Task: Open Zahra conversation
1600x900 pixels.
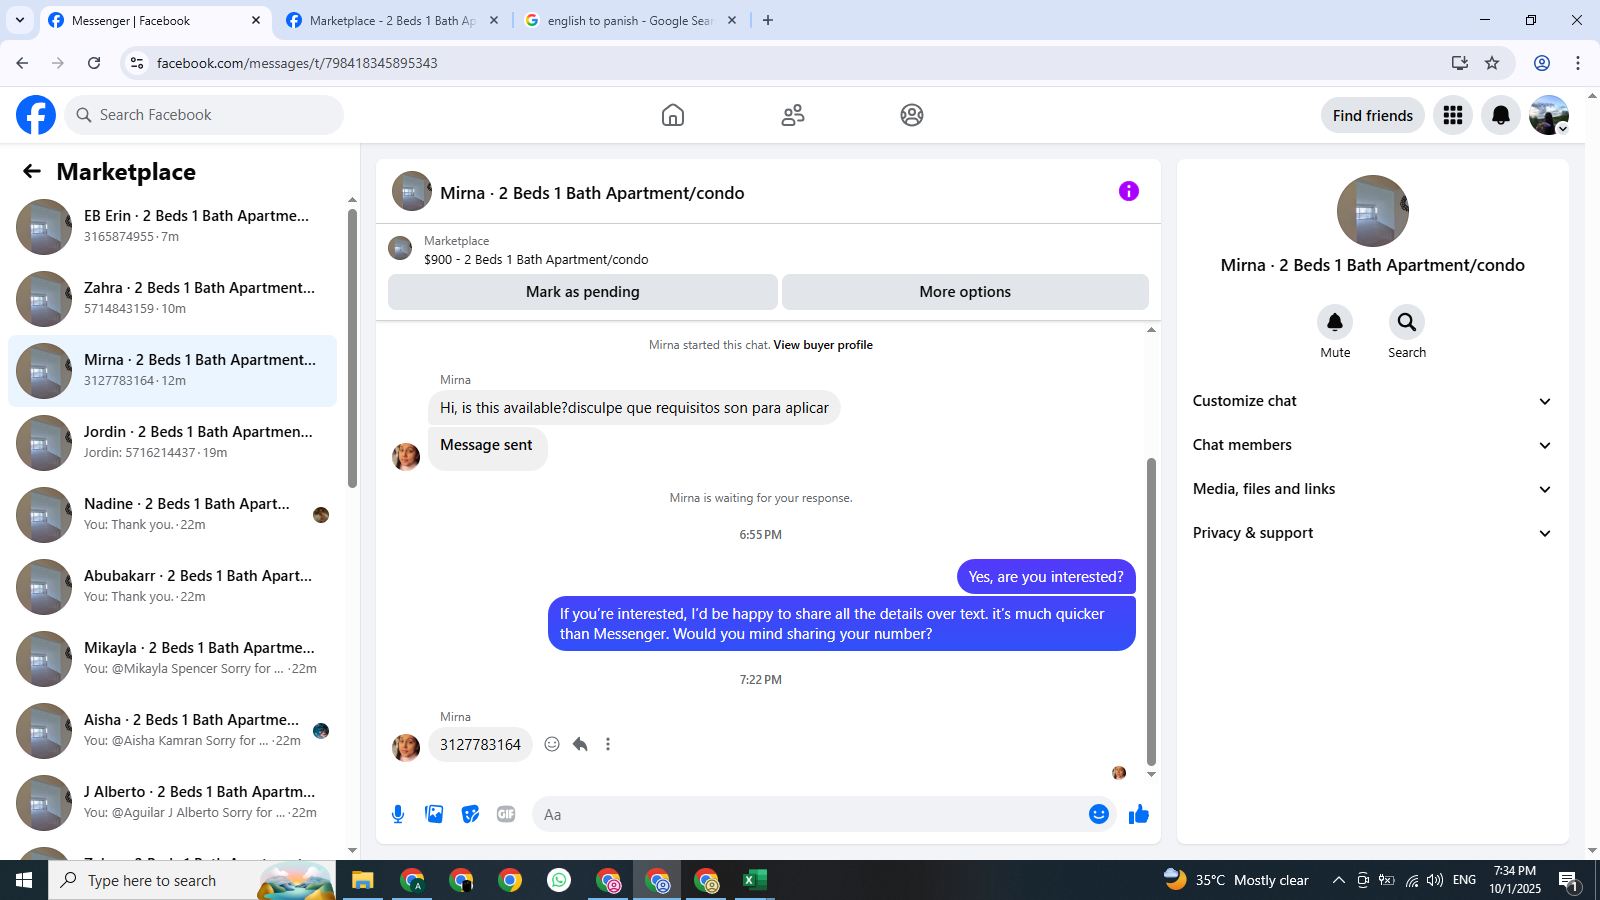Action: click(x=172, y=299)
